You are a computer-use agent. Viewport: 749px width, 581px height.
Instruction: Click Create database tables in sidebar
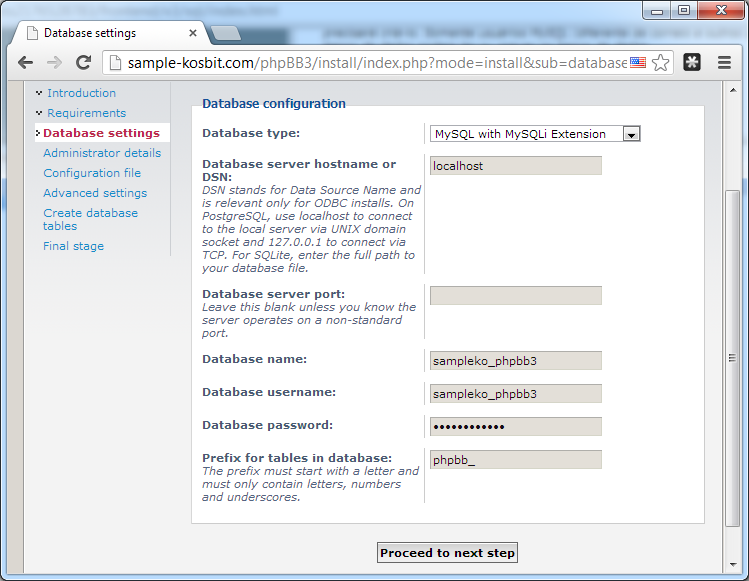click(90, 219)
